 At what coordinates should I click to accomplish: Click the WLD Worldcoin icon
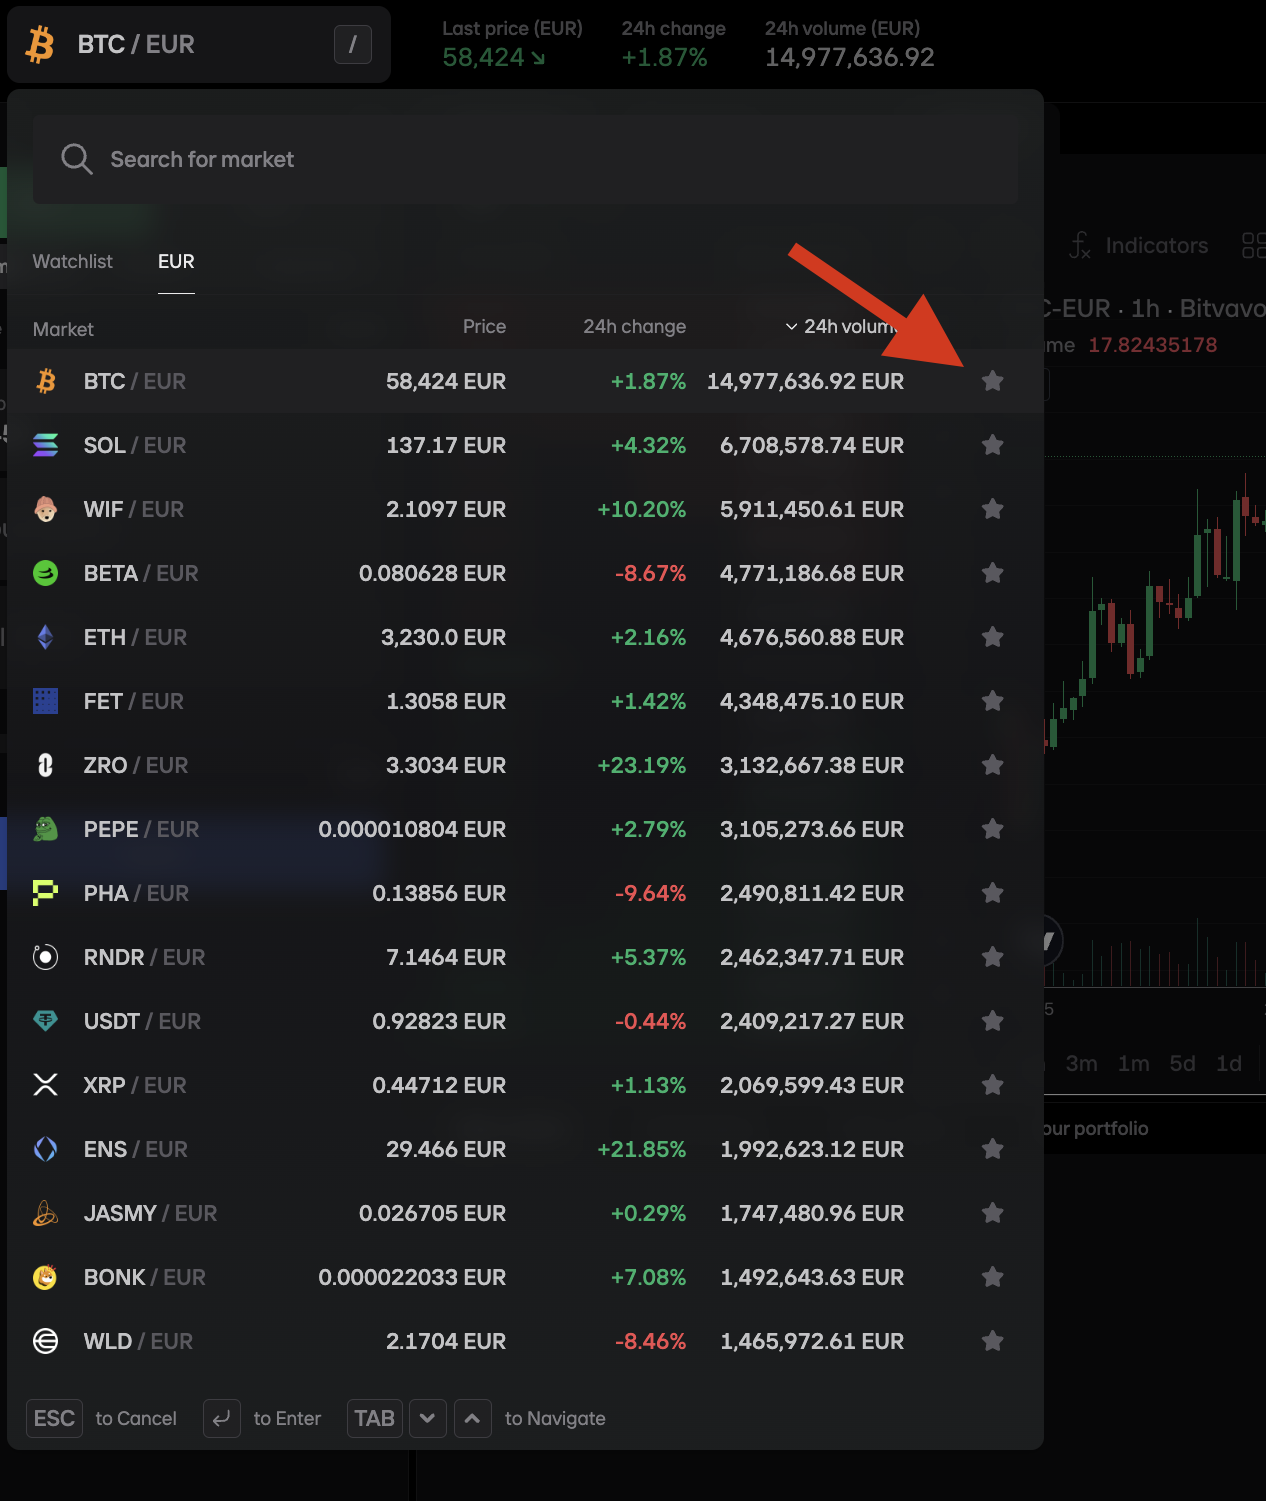46,1341
